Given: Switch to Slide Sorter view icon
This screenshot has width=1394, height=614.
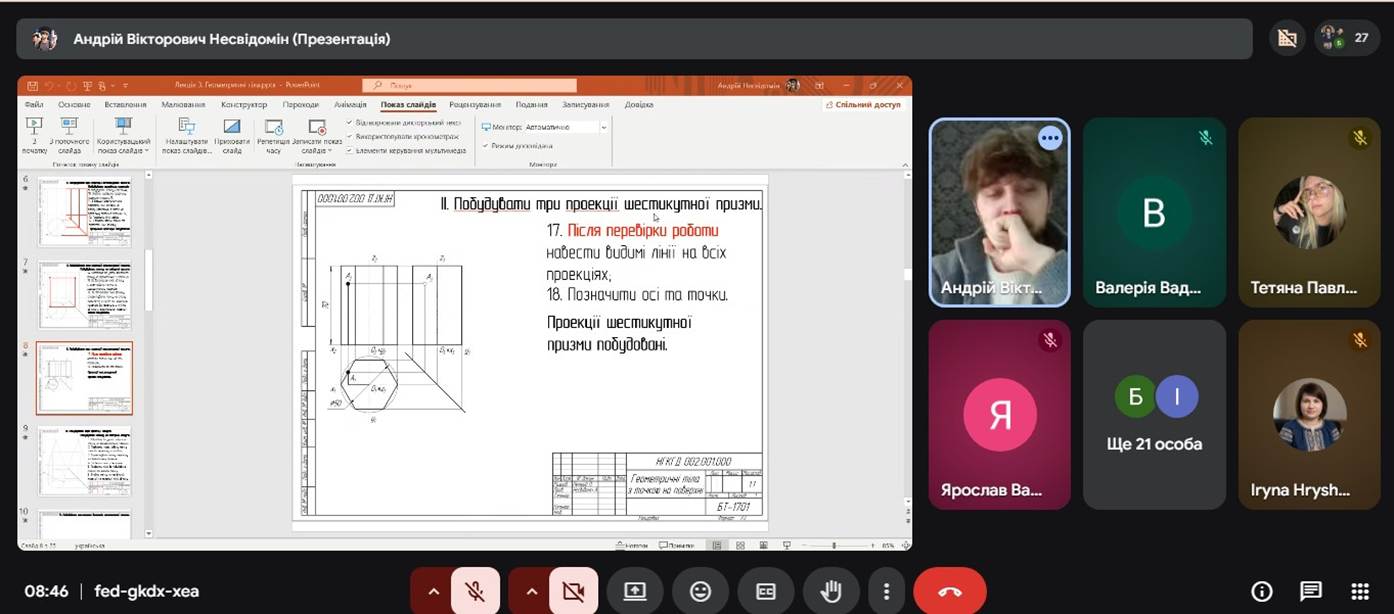Looking at the screenshot, I should click(741, 545).
